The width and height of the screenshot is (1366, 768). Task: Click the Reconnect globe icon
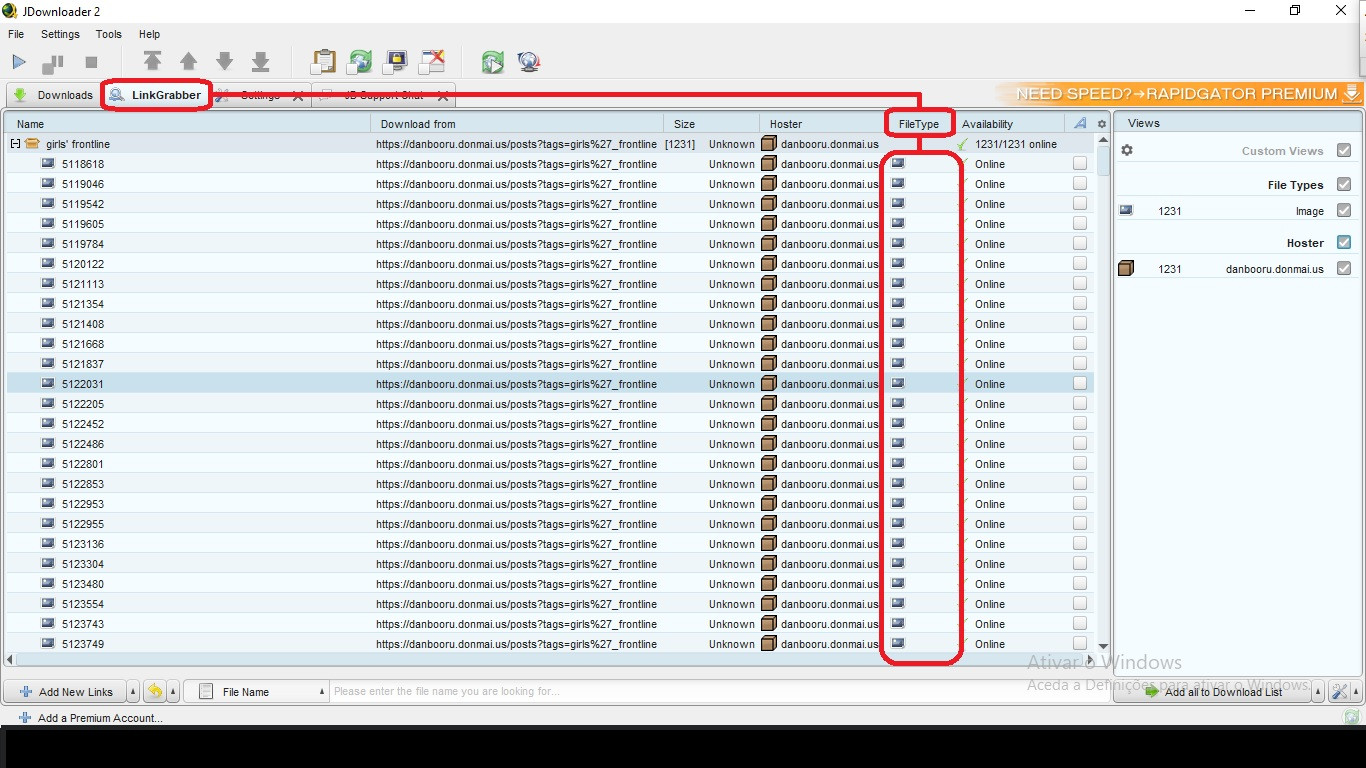click(x=529, y=62)
